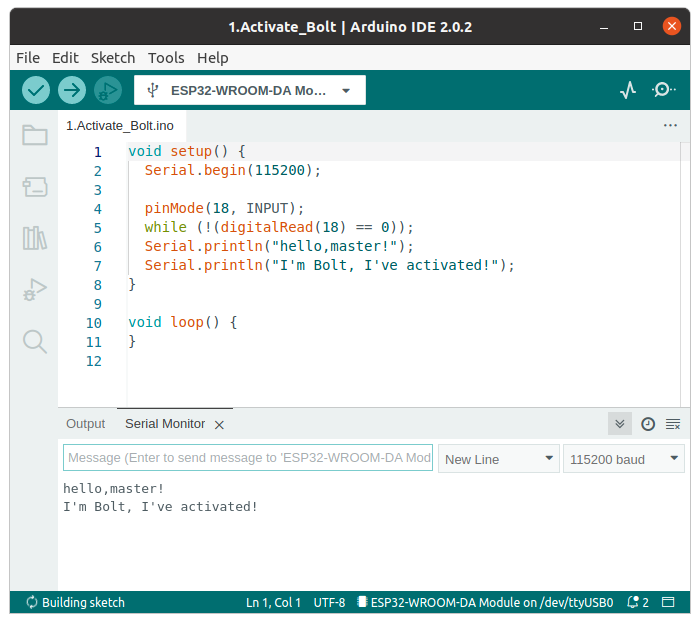Click the USB icon in board selector
The height and width of the screenshot is (623, 700).
coord(153,90)
